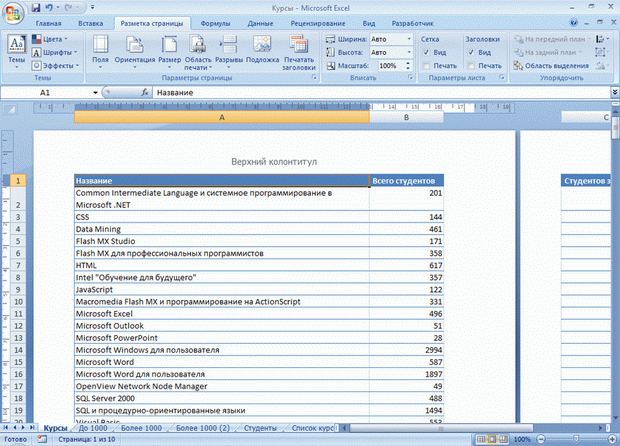Switch to Page Break Preview in status bar
The width and height of the screenshot is (620, 446).
tap(503, 439)
